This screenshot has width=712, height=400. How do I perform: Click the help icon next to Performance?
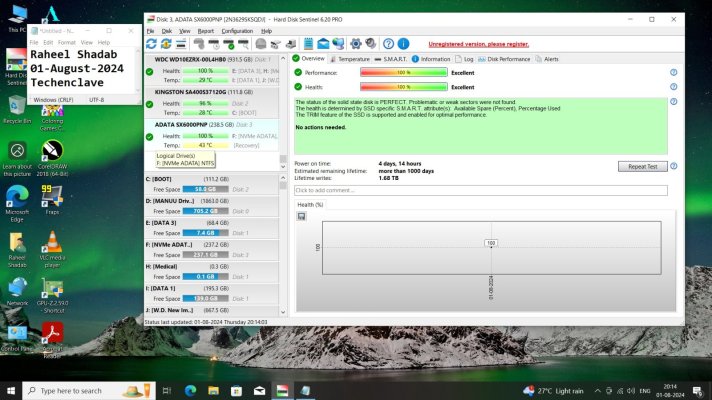click(673, 72)
